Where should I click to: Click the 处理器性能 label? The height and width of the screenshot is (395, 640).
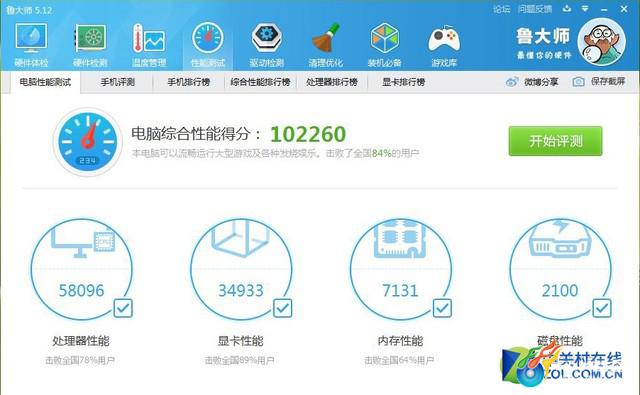(x=81, y=341)
